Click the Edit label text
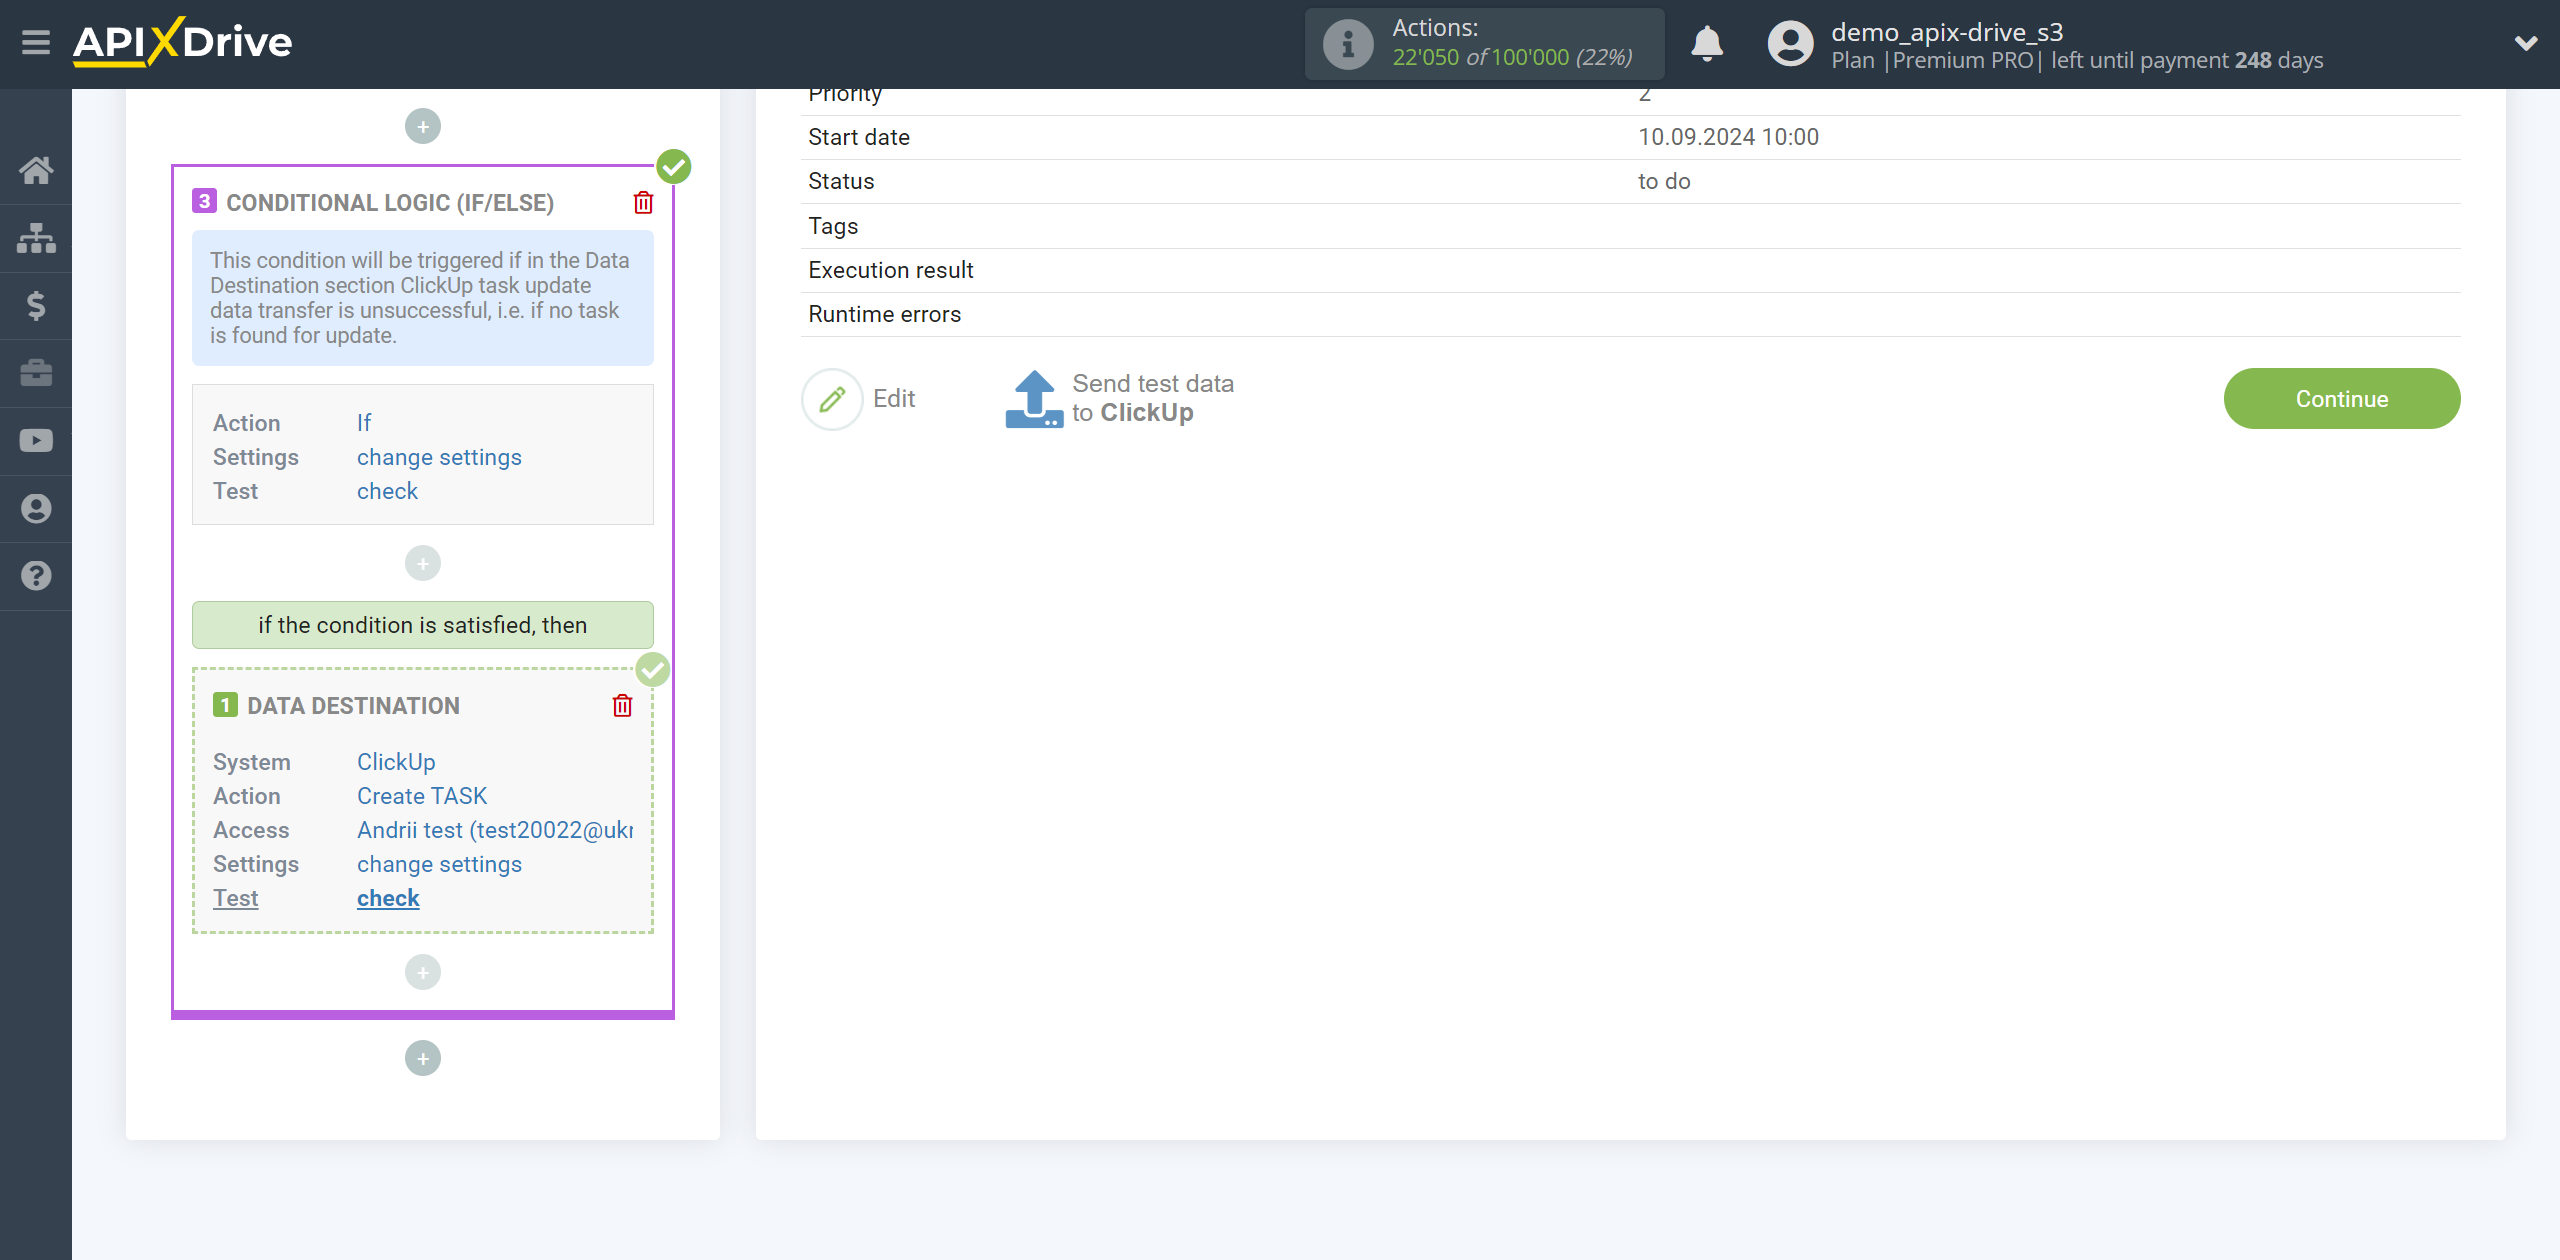This screenshot has width=2560, height=1260. (x=894, y=398)
